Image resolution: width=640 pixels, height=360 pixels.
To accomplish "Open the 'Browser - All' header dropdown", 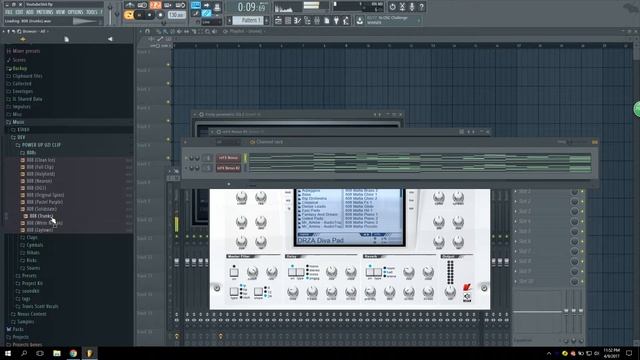I will (x=35, y=31).
